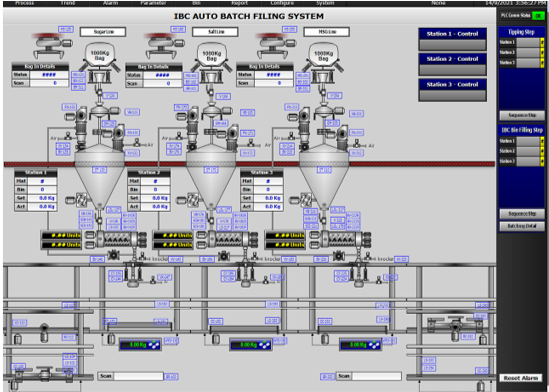
Task: Open the Batching Detail button
Action: [x=522, y=226]
